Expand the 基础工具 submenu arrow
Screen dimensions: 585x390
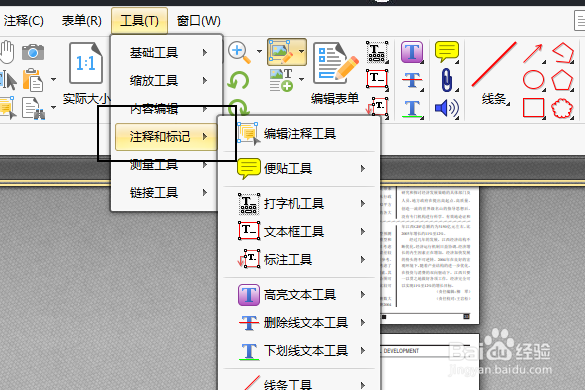[x=205, y=53]
